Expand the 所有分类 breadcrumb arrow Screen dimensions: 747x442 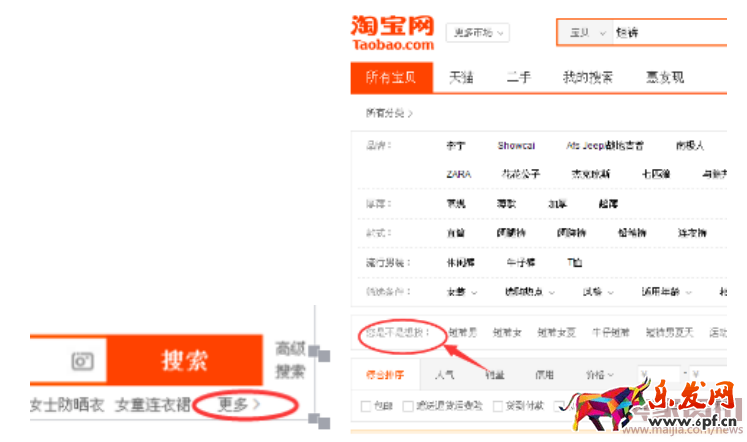point(410,113)
